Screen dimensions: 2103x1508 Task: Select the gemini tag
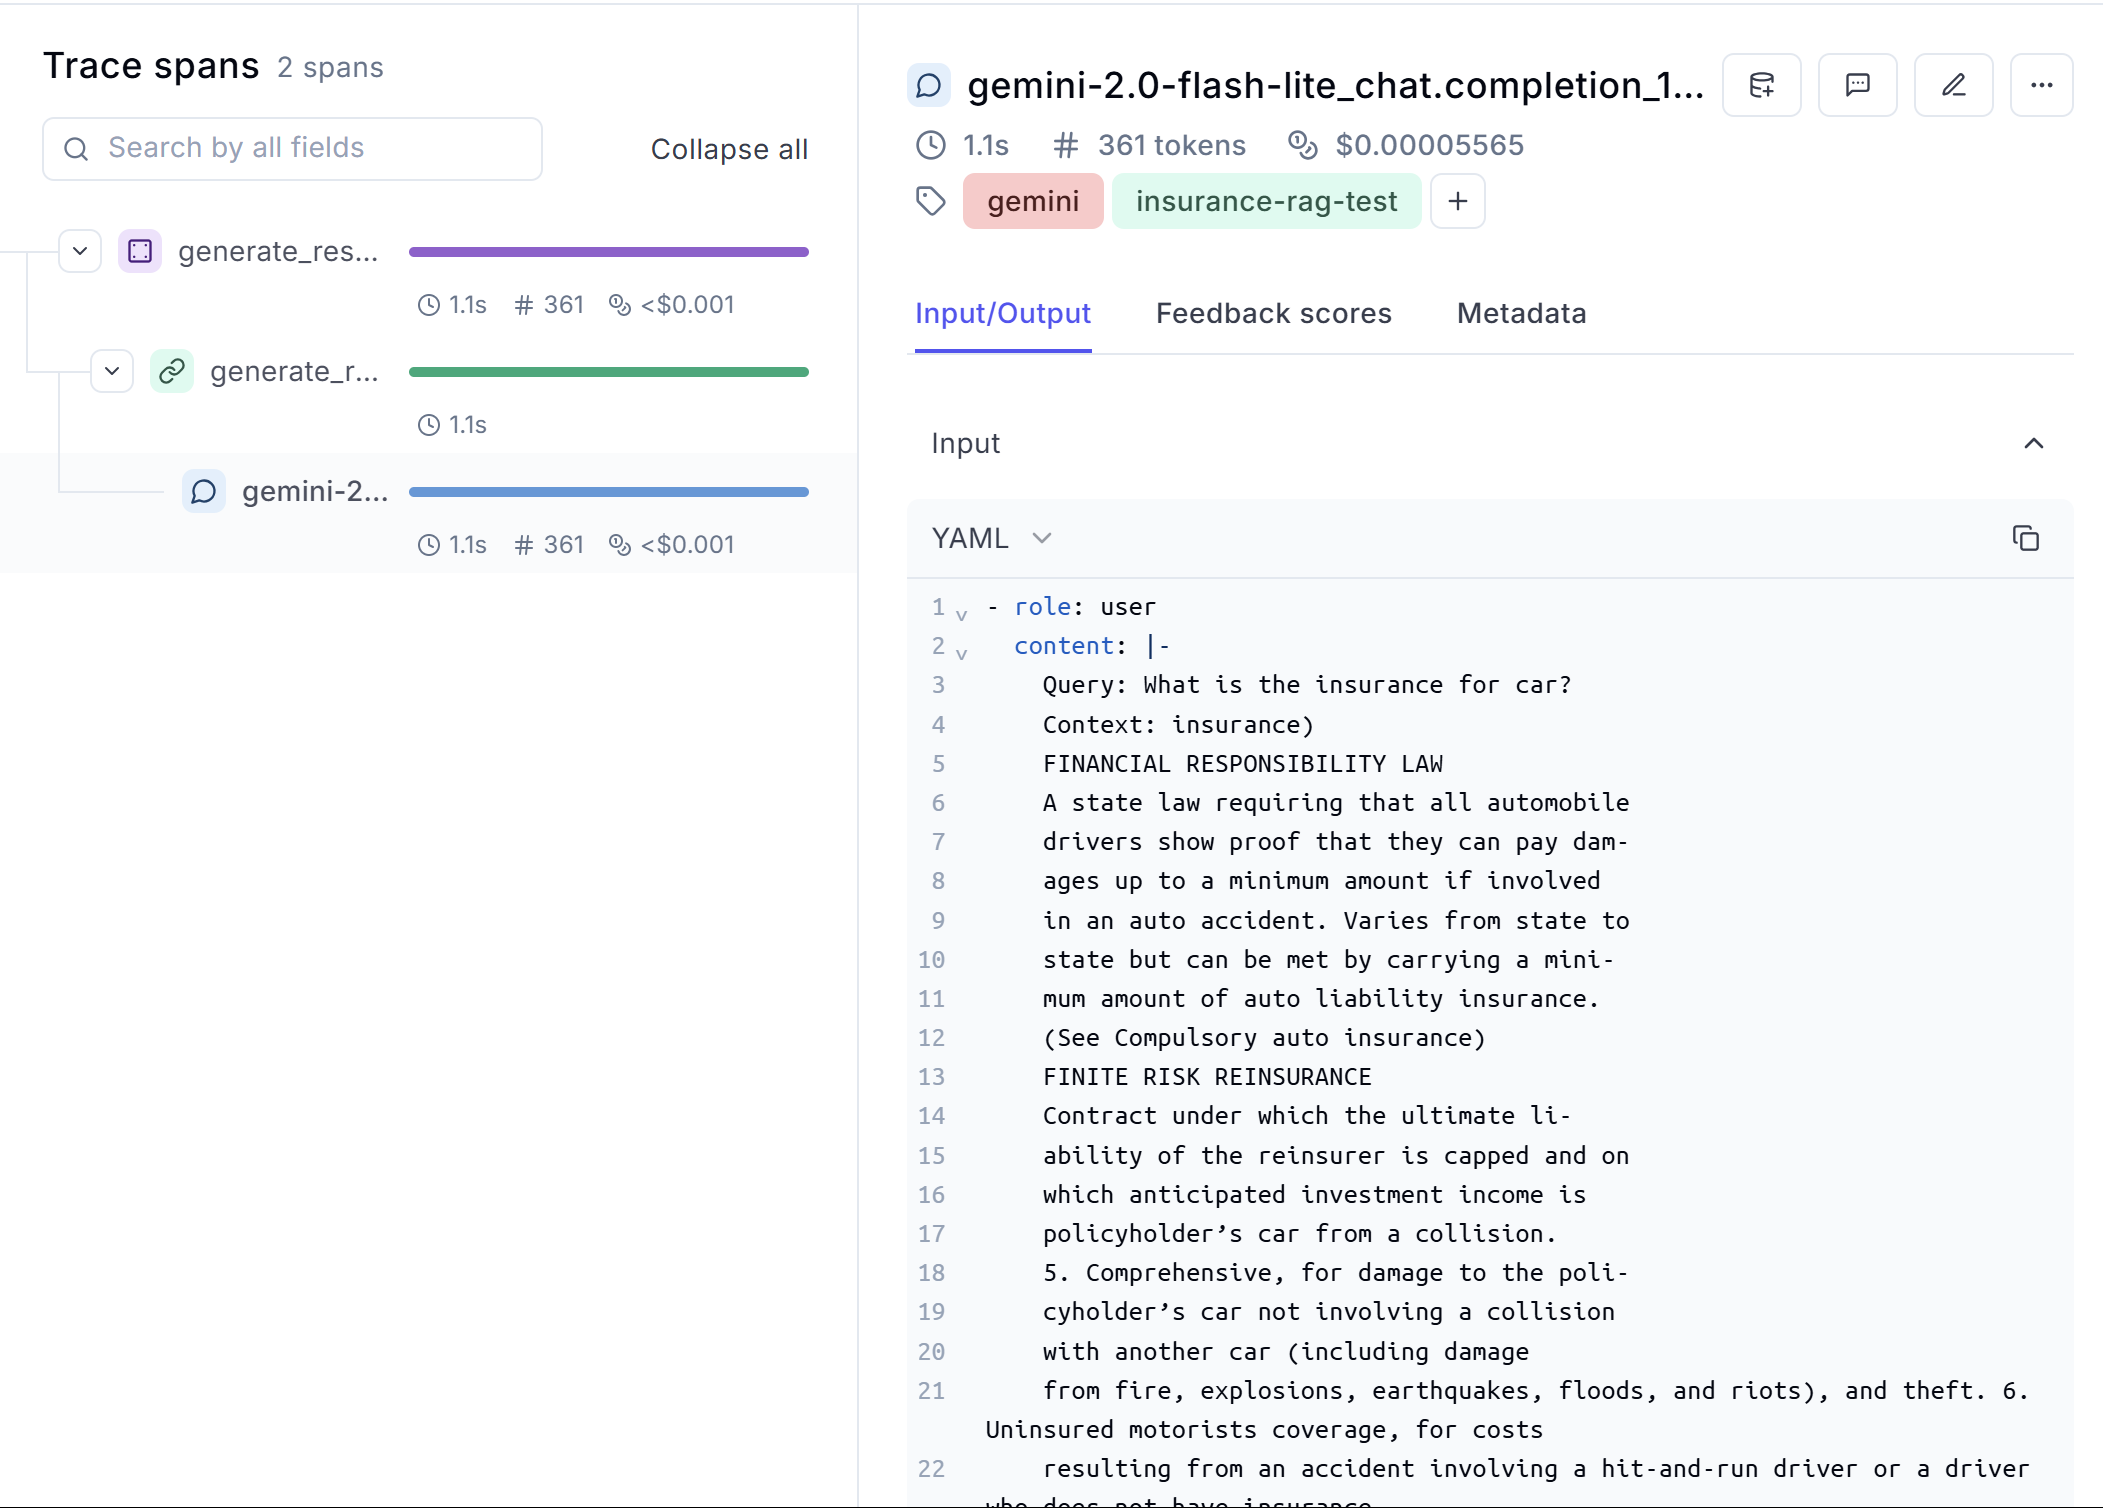tap(1033, 201)
